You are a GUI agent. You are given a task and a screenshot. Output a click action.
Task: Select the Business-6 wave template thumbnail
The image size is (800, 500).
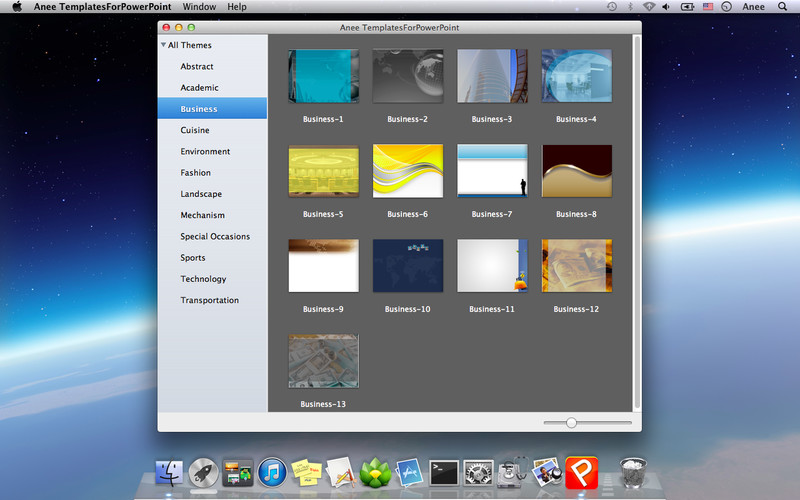[408, 171]
